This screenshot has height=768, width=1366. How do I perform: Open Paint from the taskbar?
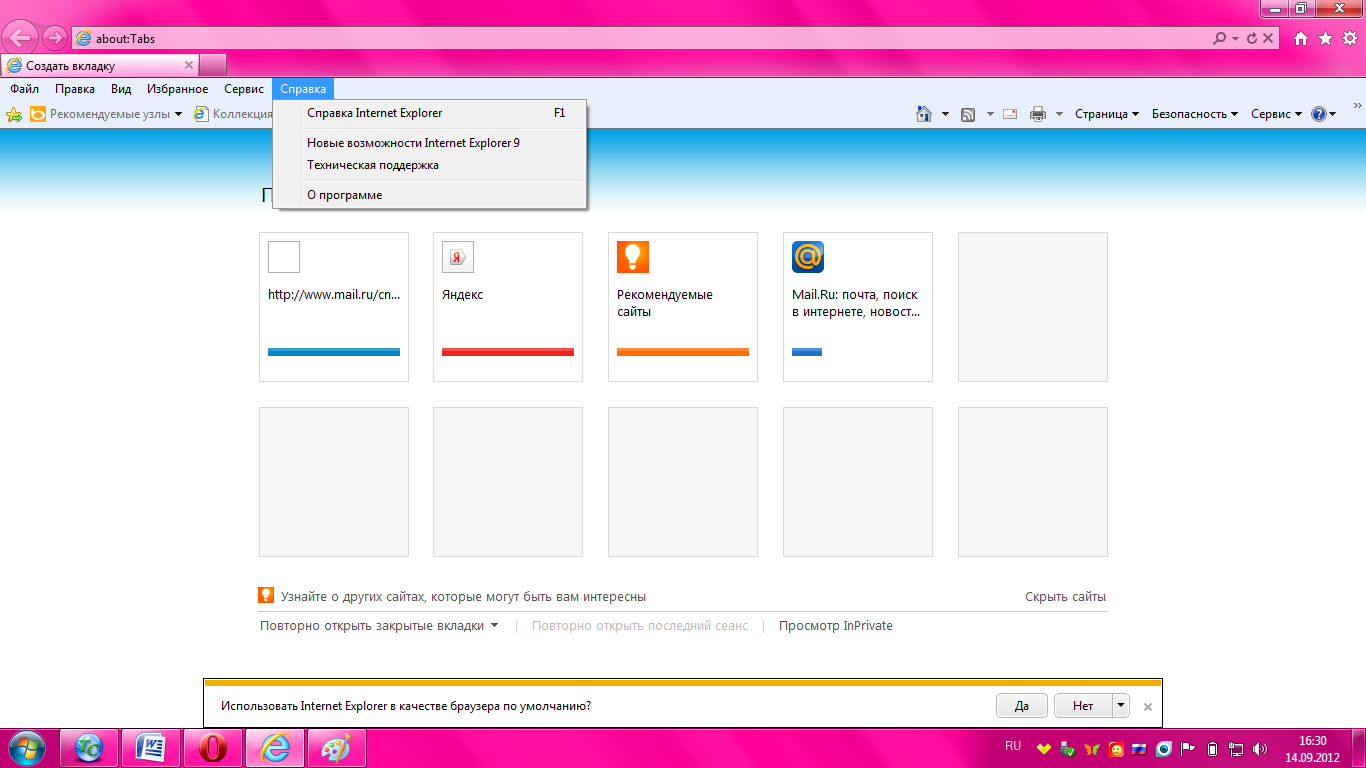click(337, 747)
